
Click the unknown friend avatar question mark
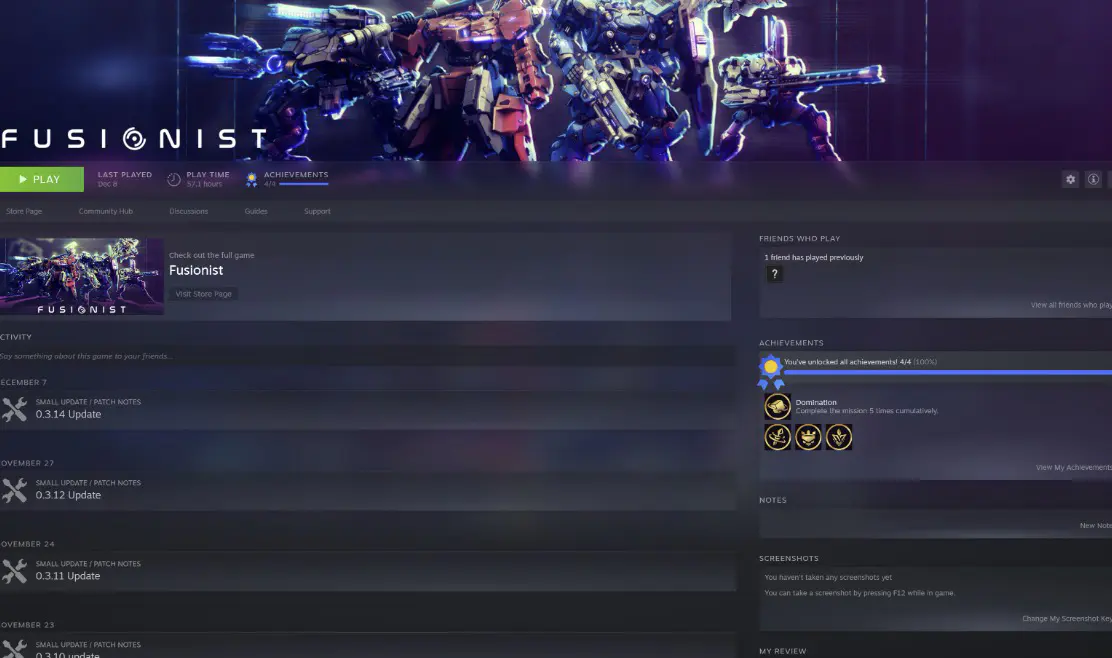pos(774,274)
